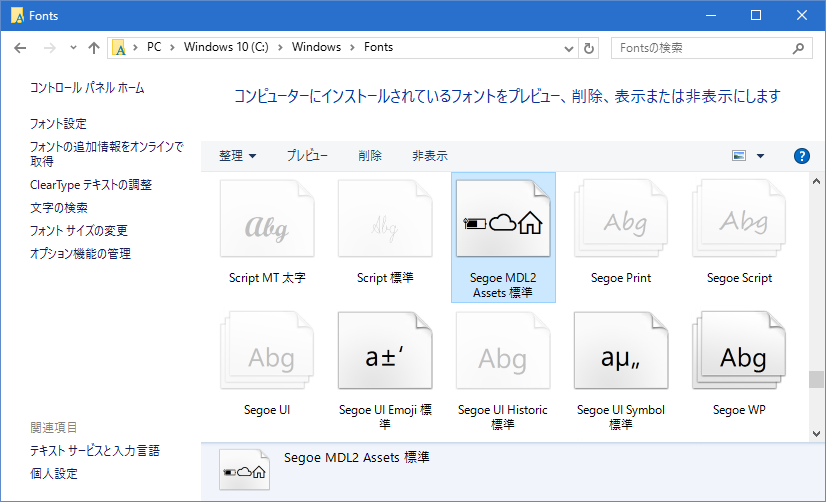
Task: Click プレビュー in the toolbar
Action: tap(307, 155)
